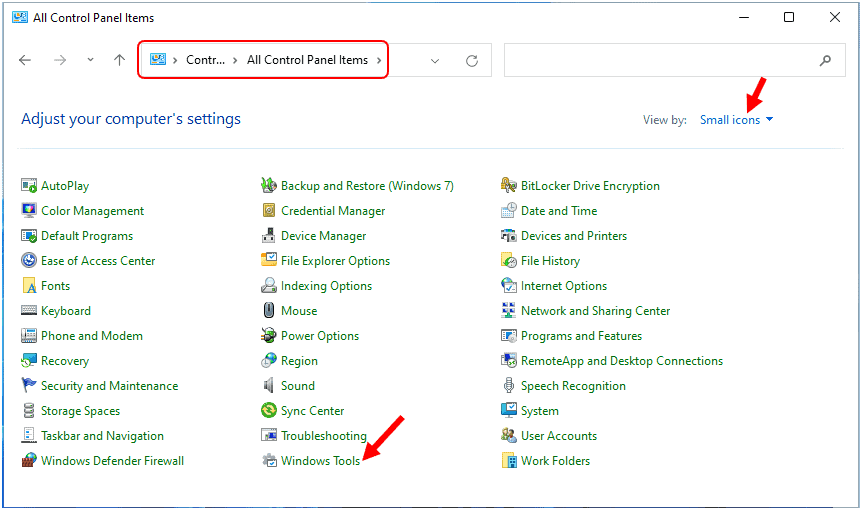Click the Storage Spaces icon
This screenshot has height=512, width=864.
[29, 411]
